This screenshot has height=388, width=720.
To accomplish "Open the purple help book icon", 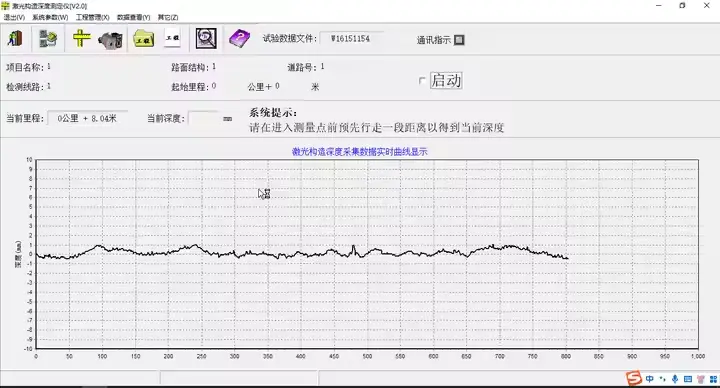I will [x=240, y=39].
